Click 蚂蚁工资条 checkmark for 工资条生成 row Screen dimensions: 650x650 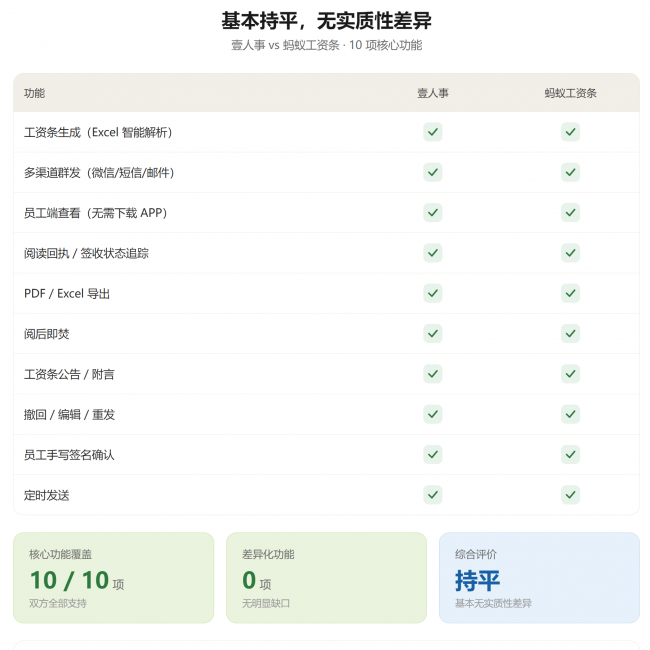(570, 132)
